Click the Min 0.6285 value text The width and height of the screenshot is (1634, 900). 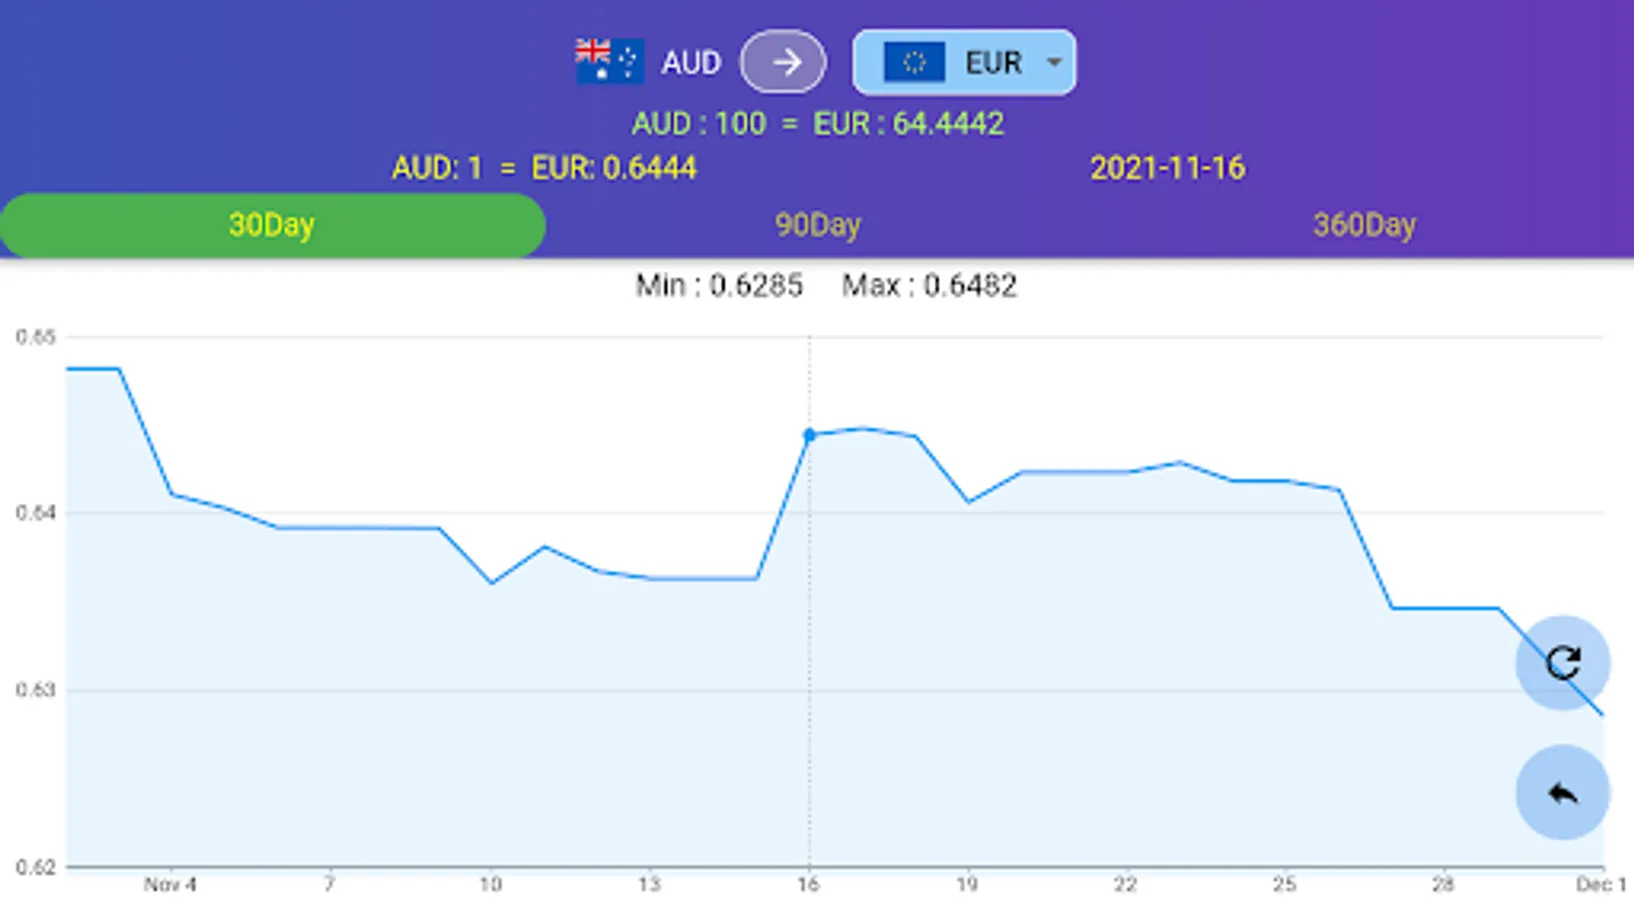pos(719,286)
